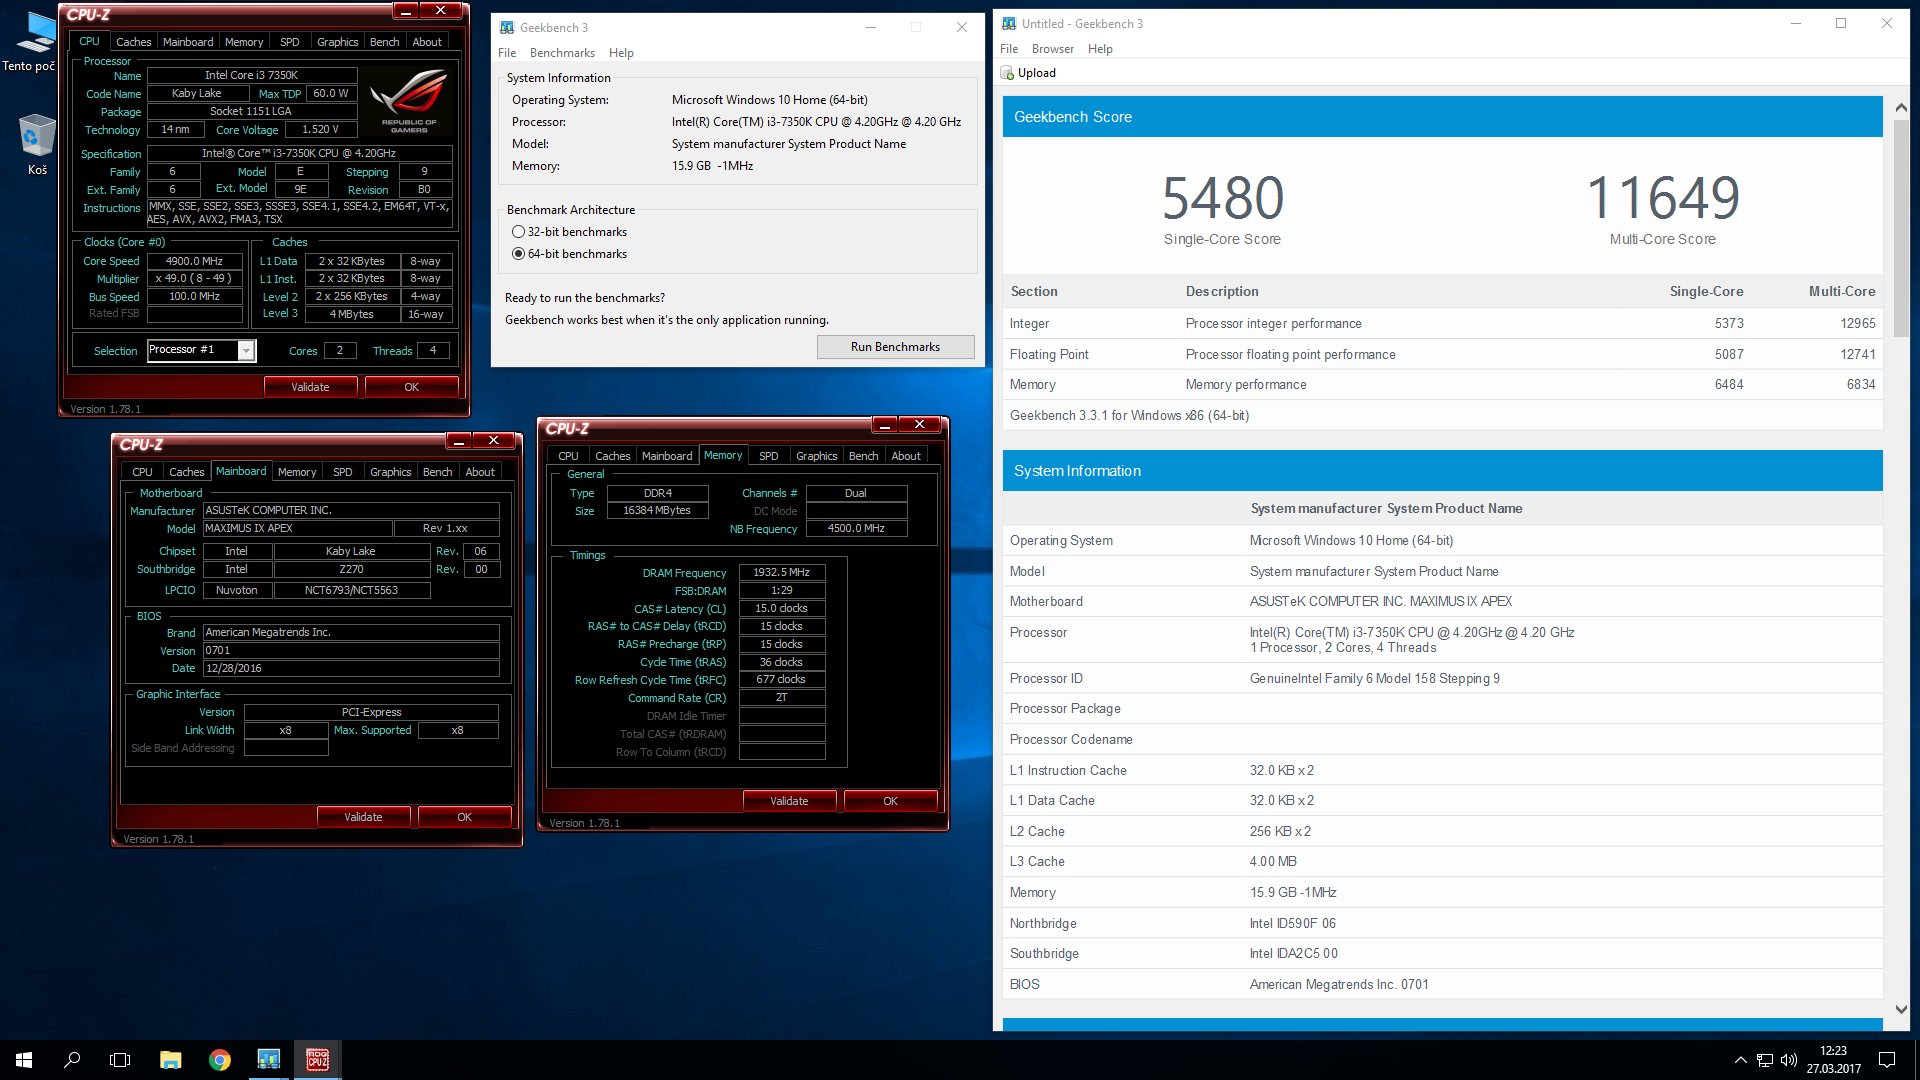Open Help menu in Geekbench 3 window
This screenshot has height=1080, width=1920.
[621, 53]
